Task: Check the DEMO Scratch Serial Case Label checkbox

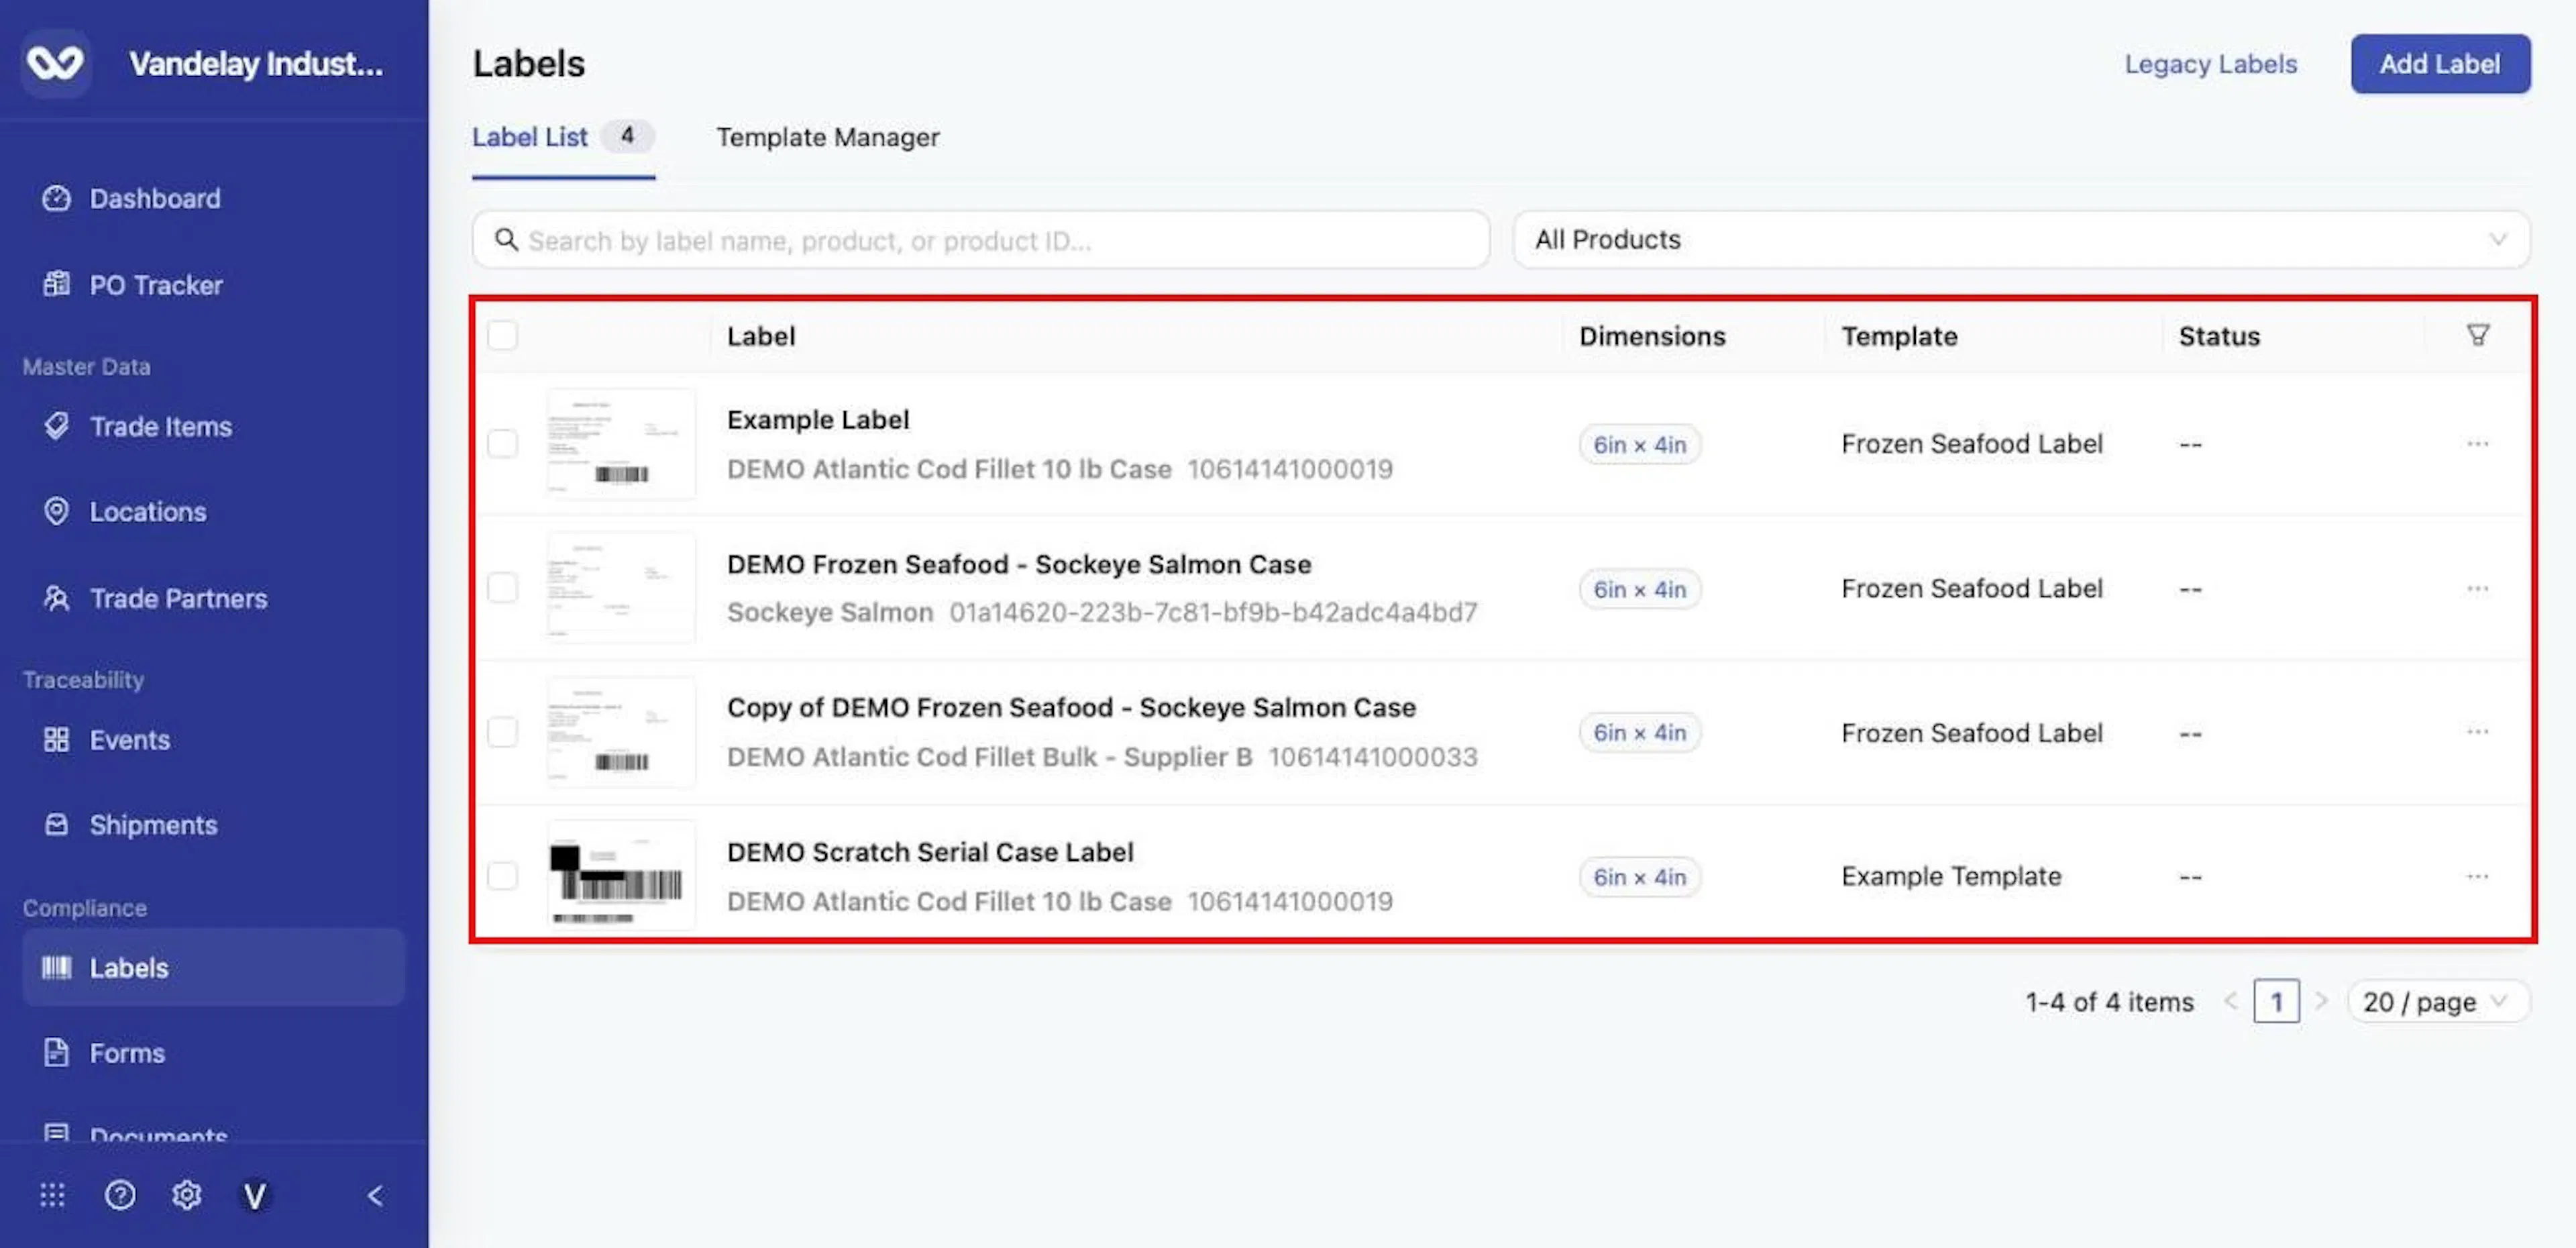Action: (x=502, y=876)
